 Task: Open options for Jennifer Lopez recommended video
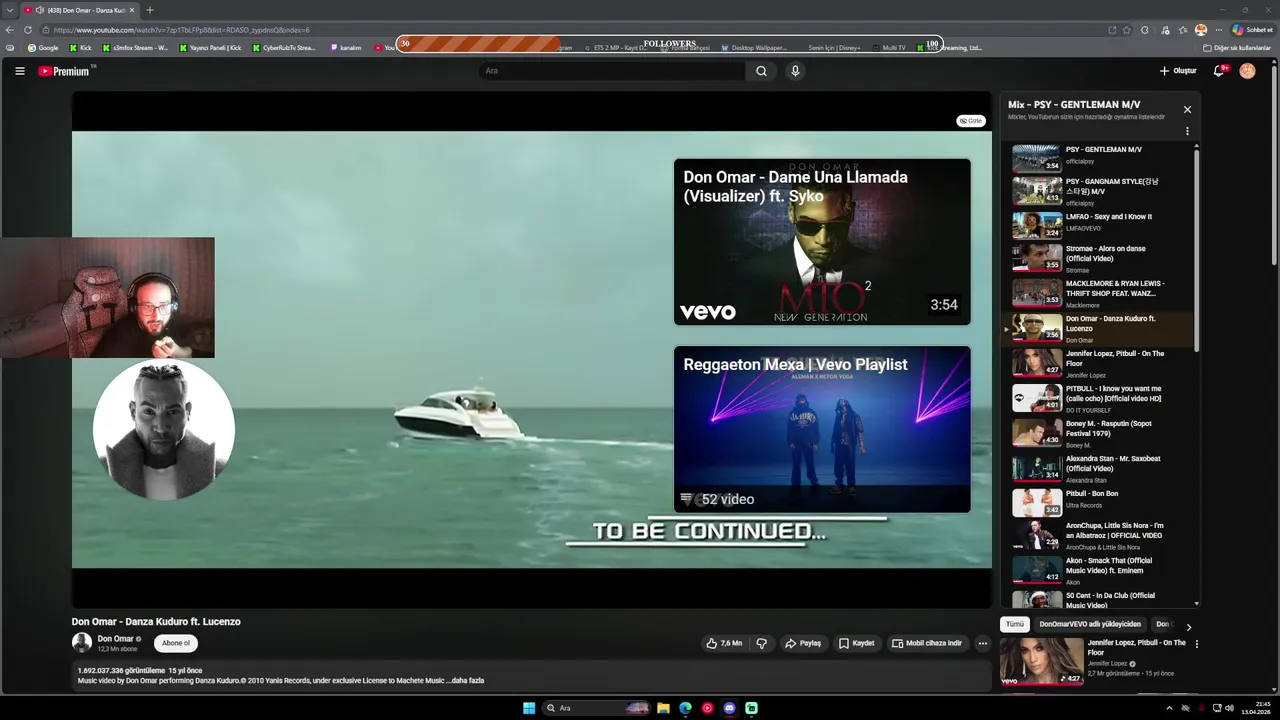coord(1196,644)
